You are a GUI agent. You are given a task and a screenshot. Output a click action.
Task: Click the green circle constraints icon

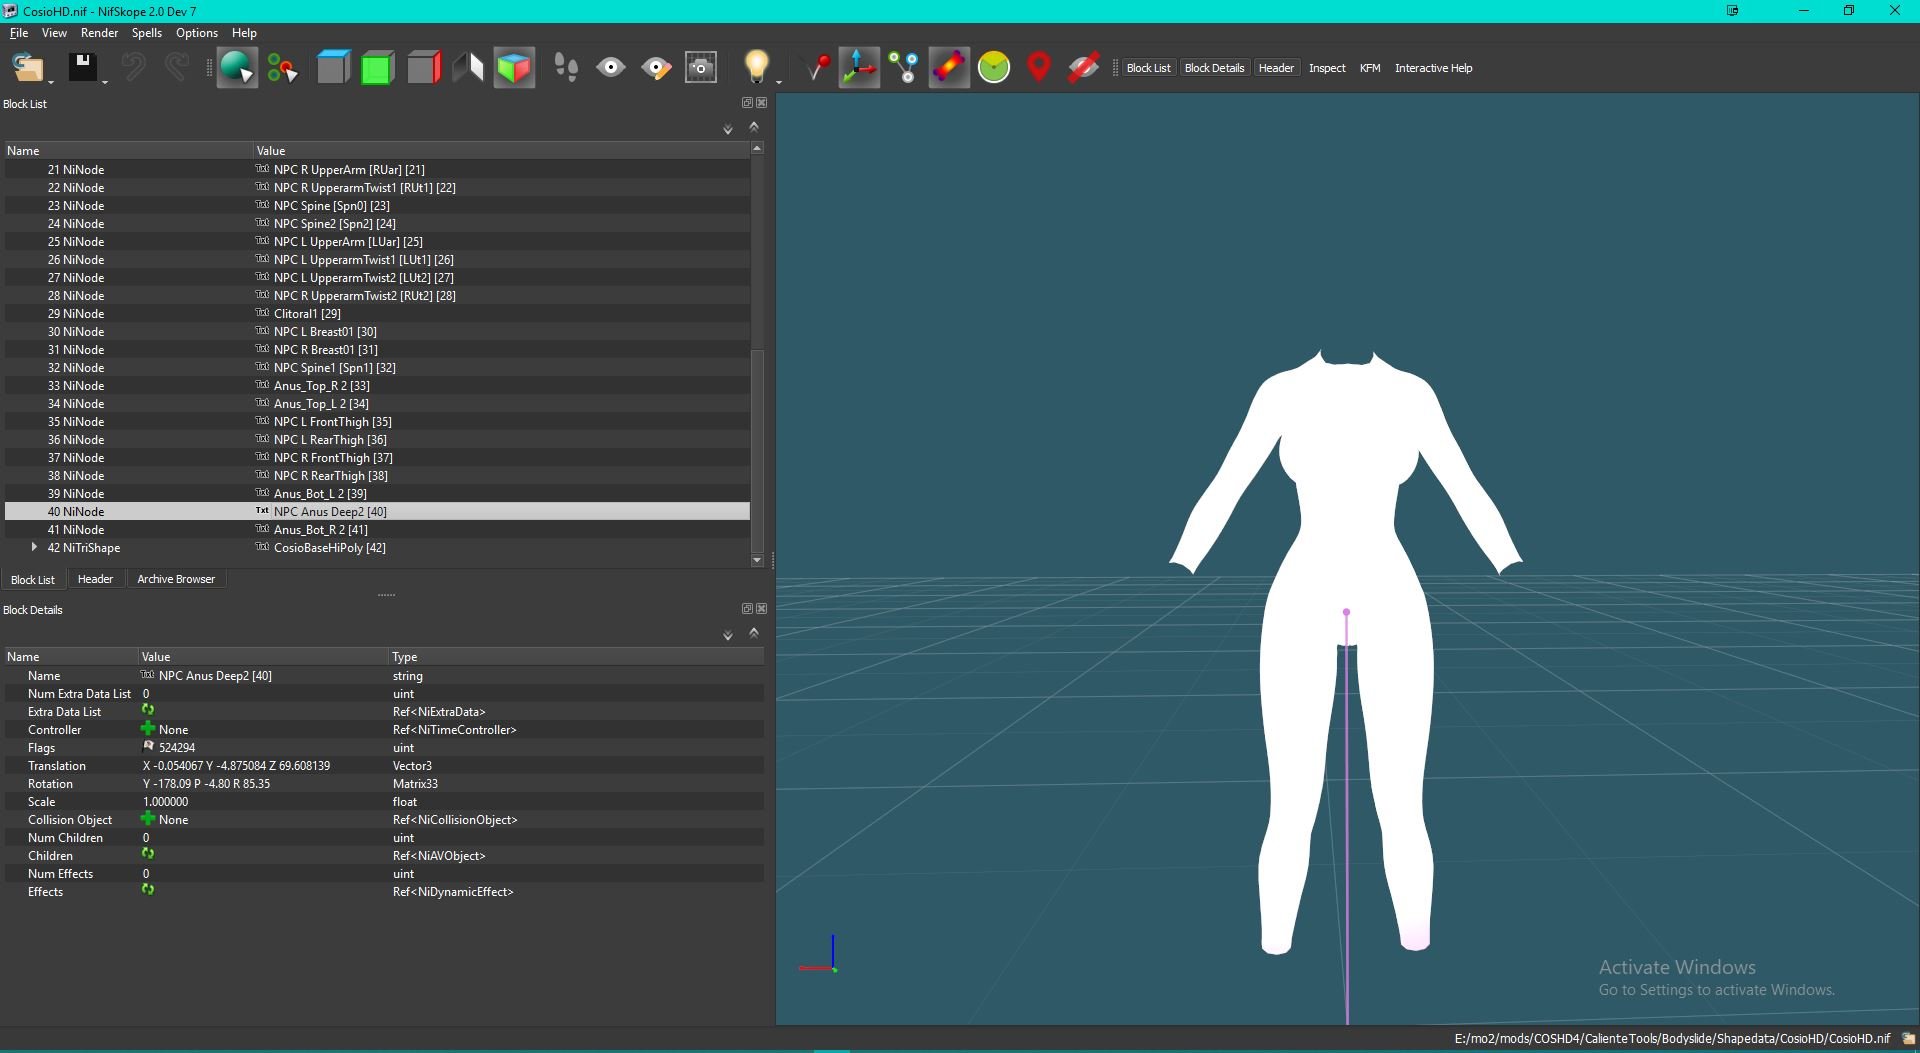[994, 68]
